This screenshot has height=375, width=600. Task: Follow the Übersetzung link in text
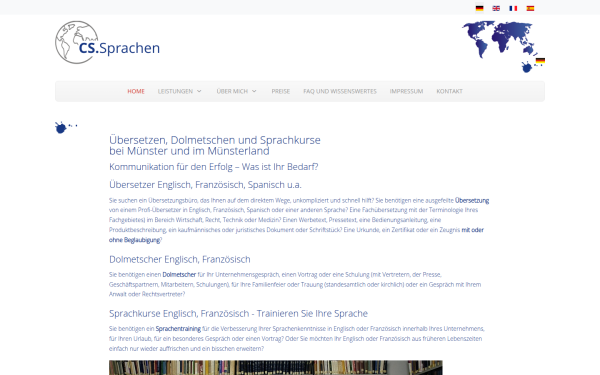(x=472, y=200)
